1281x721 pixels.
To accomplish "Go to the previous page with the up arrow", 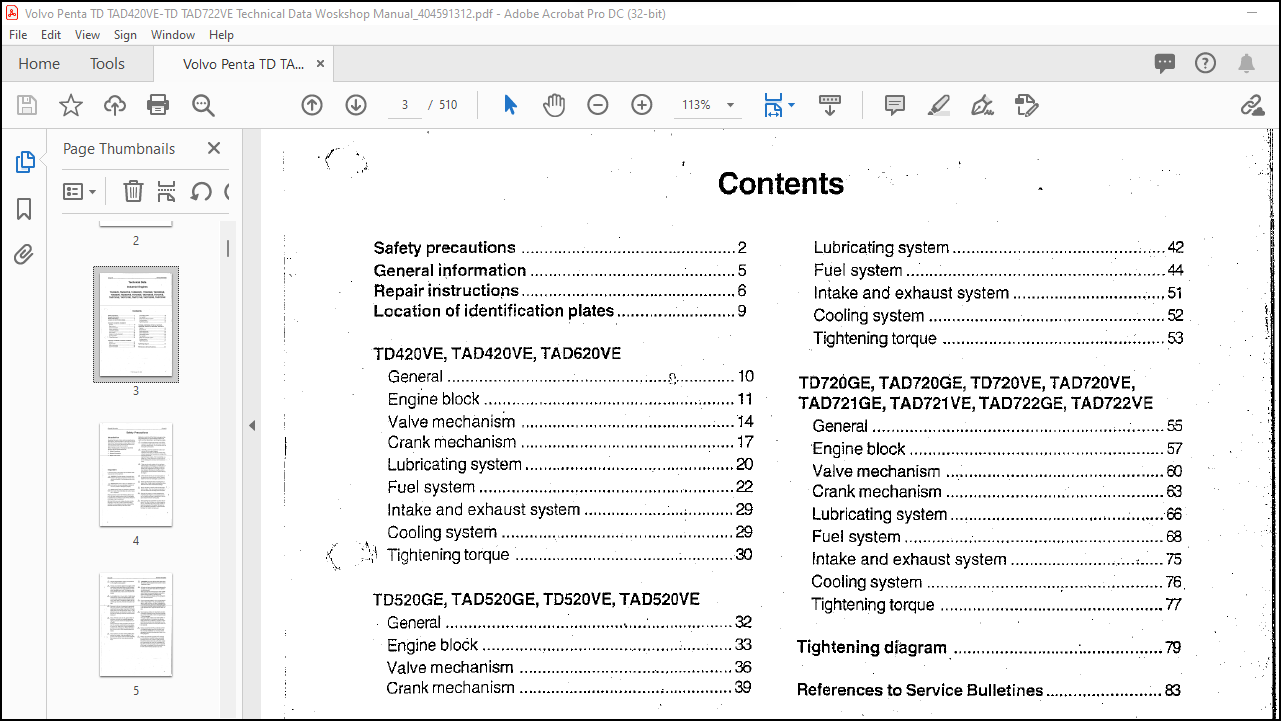I will (x=312, y=105).
